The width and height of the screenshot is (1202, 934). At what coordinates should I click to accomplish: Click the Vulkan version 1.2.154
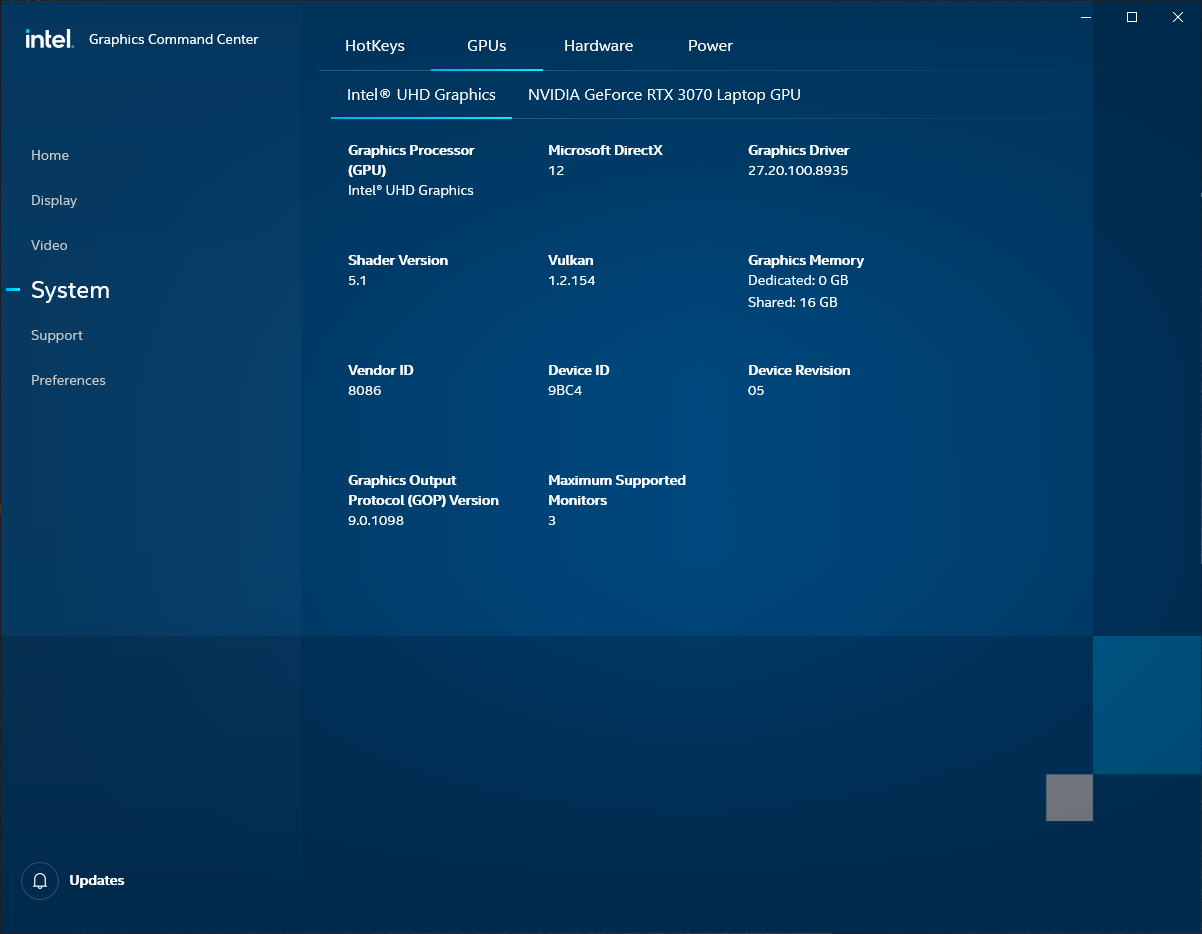572,281
